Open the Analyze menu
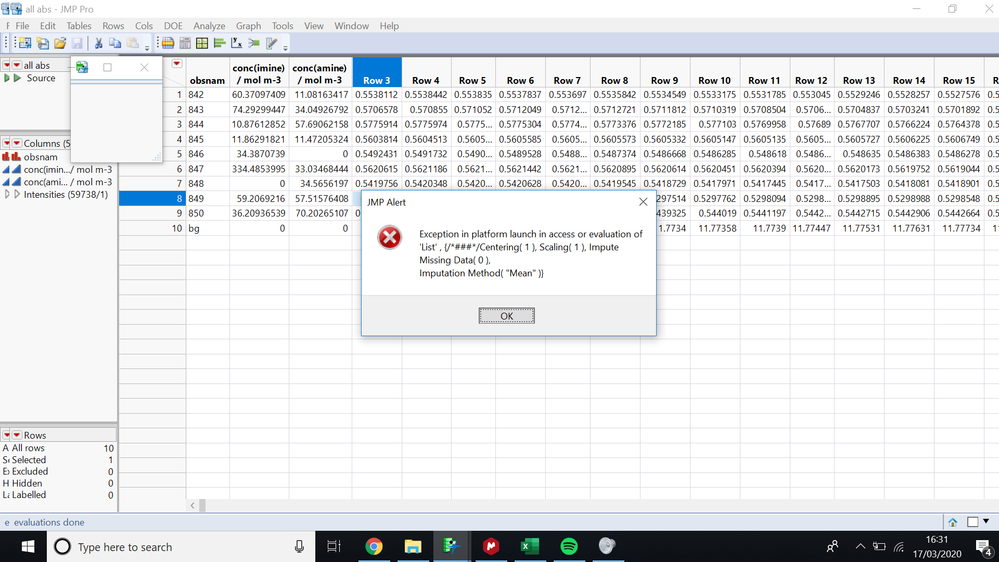 (x=209, y=25)
